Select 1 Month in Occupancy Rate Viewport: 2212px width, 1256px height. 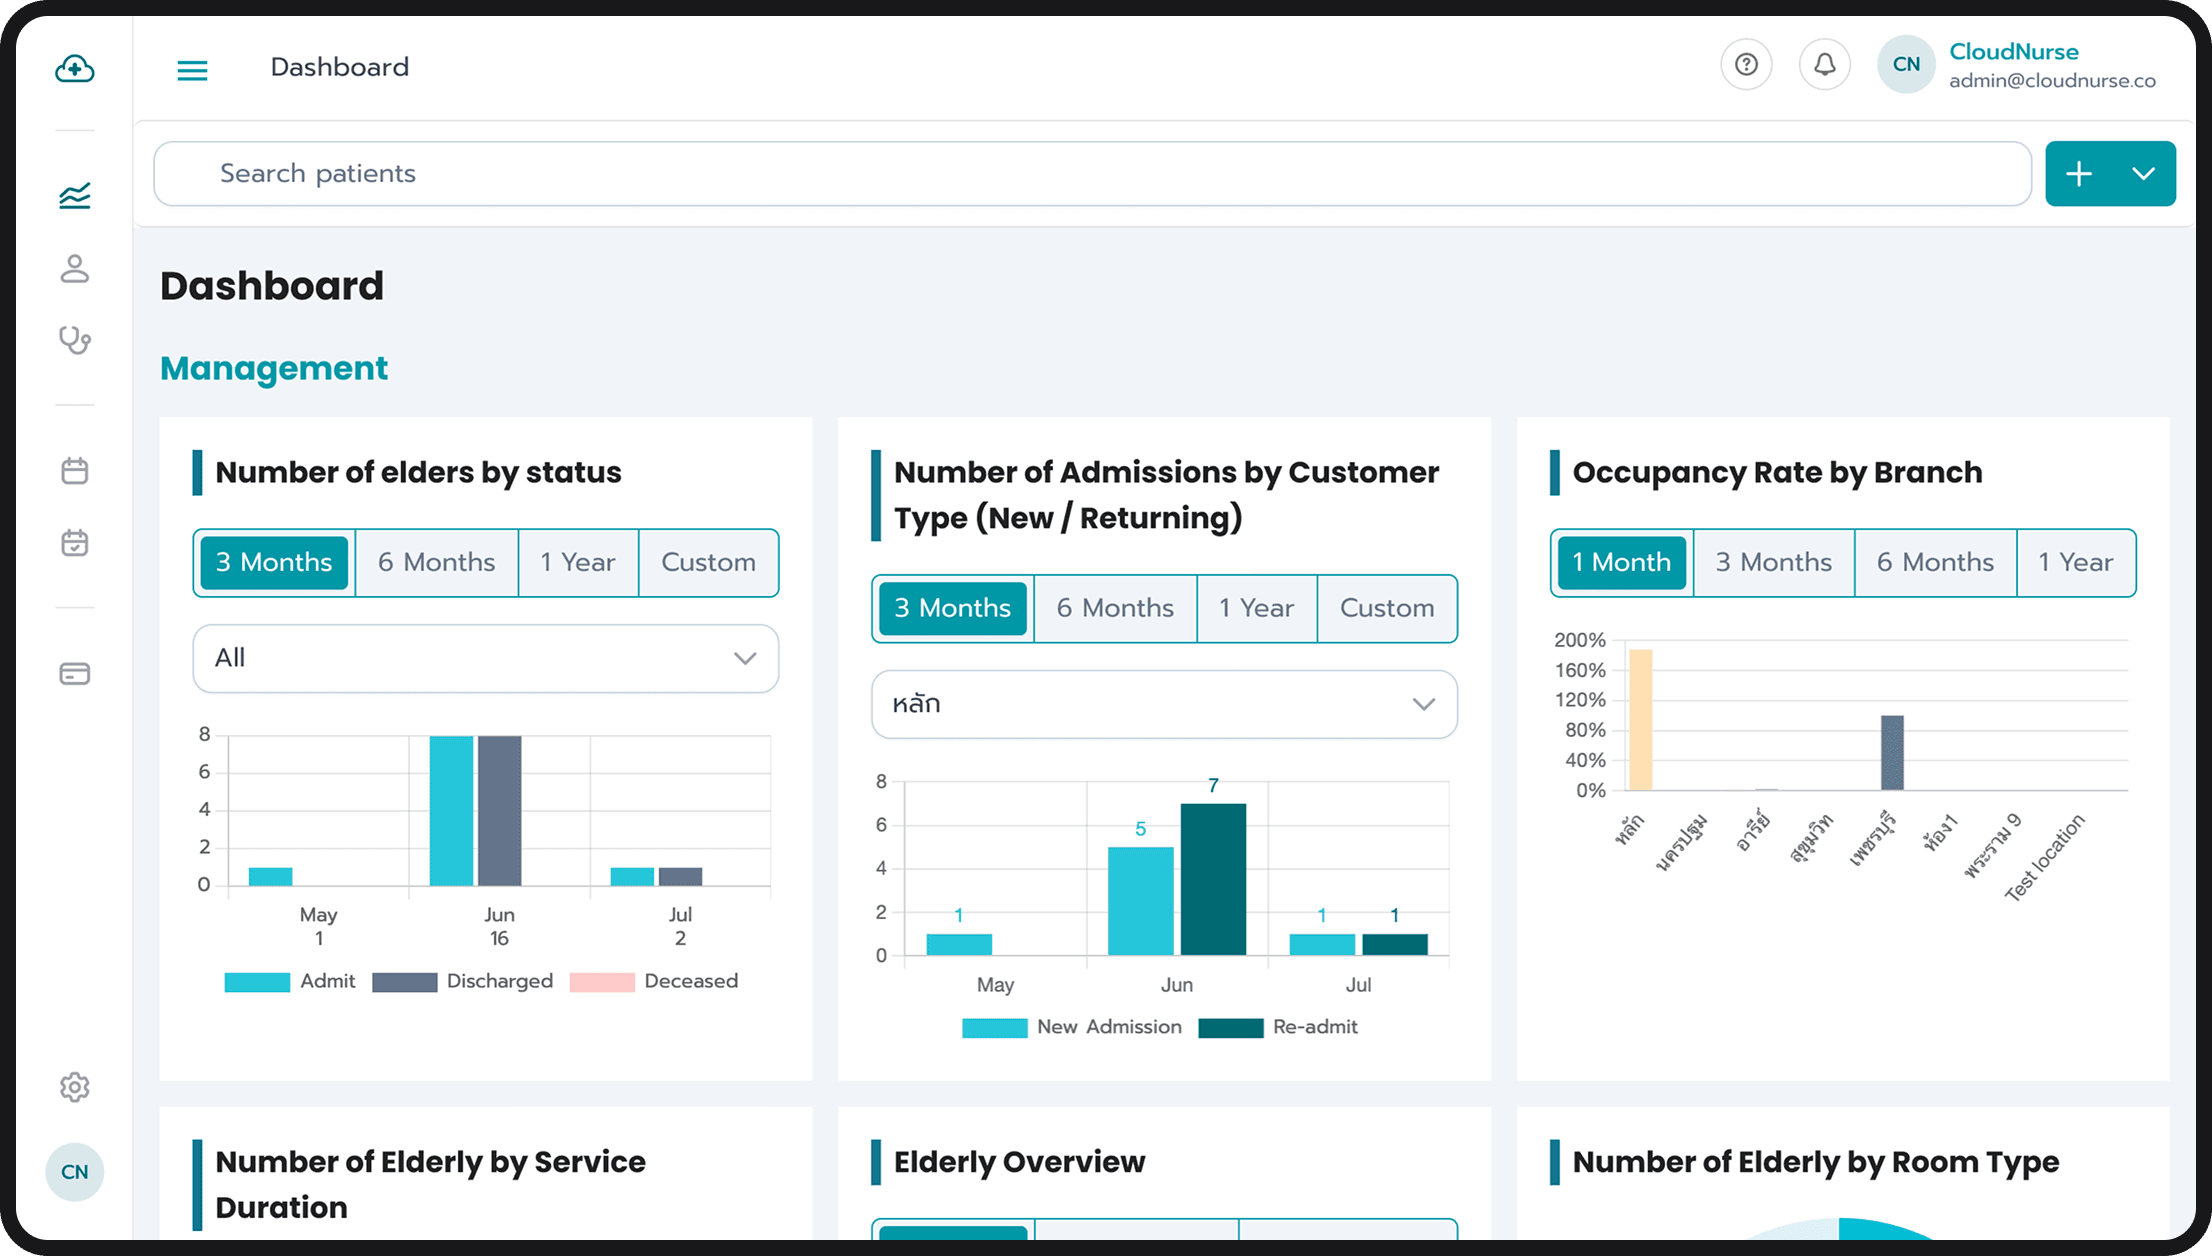tap(1622, 563)
